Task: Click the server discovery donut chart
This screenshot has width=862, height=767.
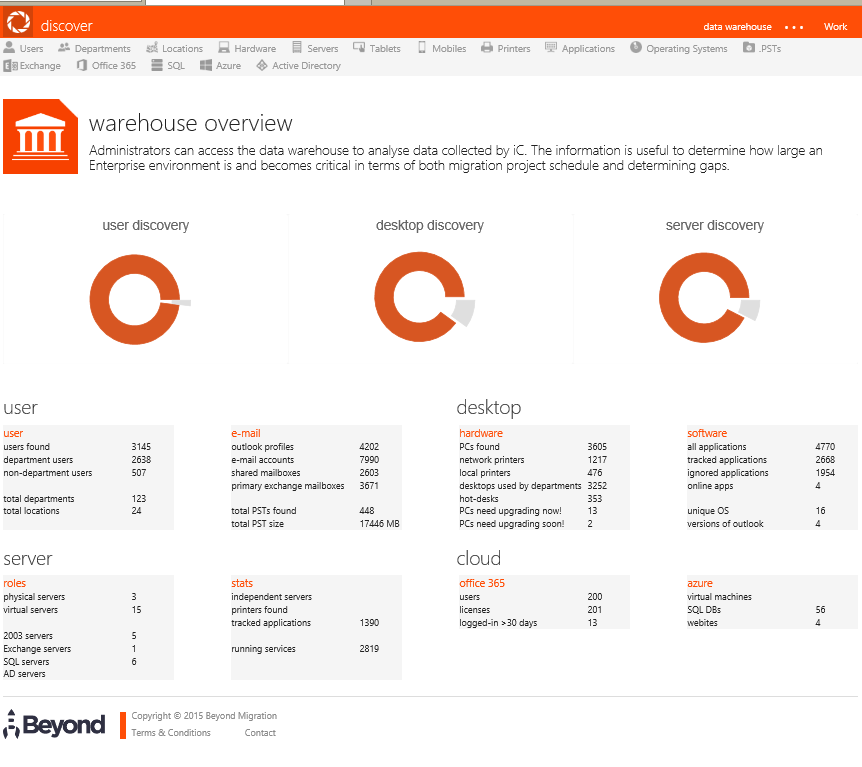Action: tap(709, 297)
